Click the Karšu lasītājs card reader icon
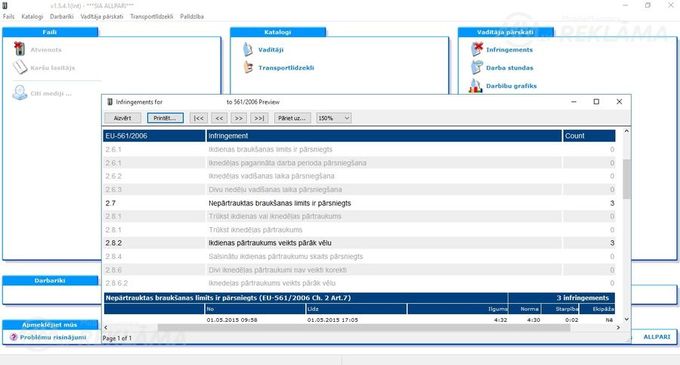This screenshot has width=680, height=365. point(20,67)
